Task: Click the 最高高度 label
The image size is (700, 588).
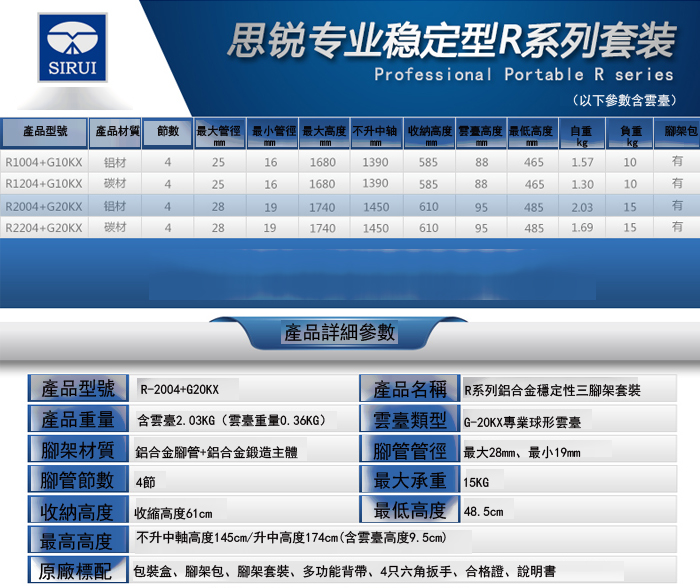Action: 78,540
